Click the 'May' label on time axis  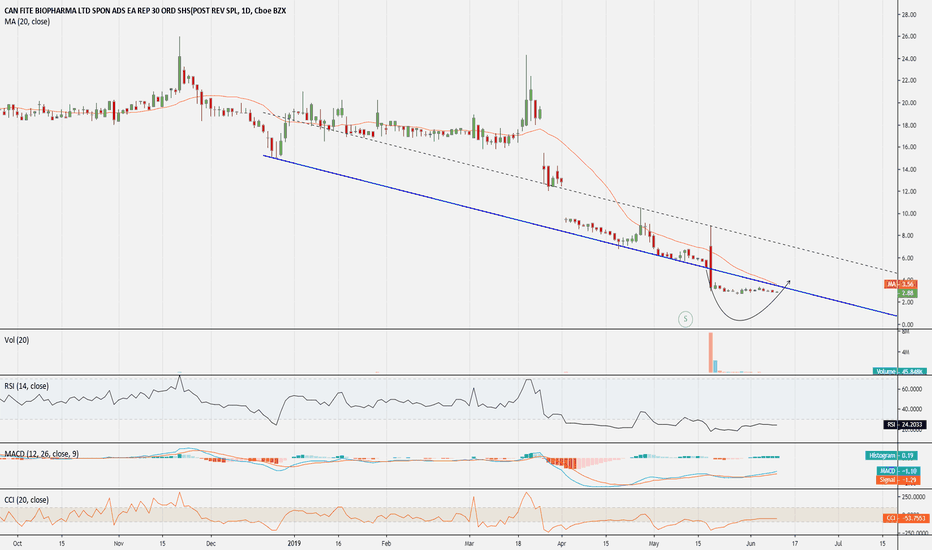(x=654, y=543)
